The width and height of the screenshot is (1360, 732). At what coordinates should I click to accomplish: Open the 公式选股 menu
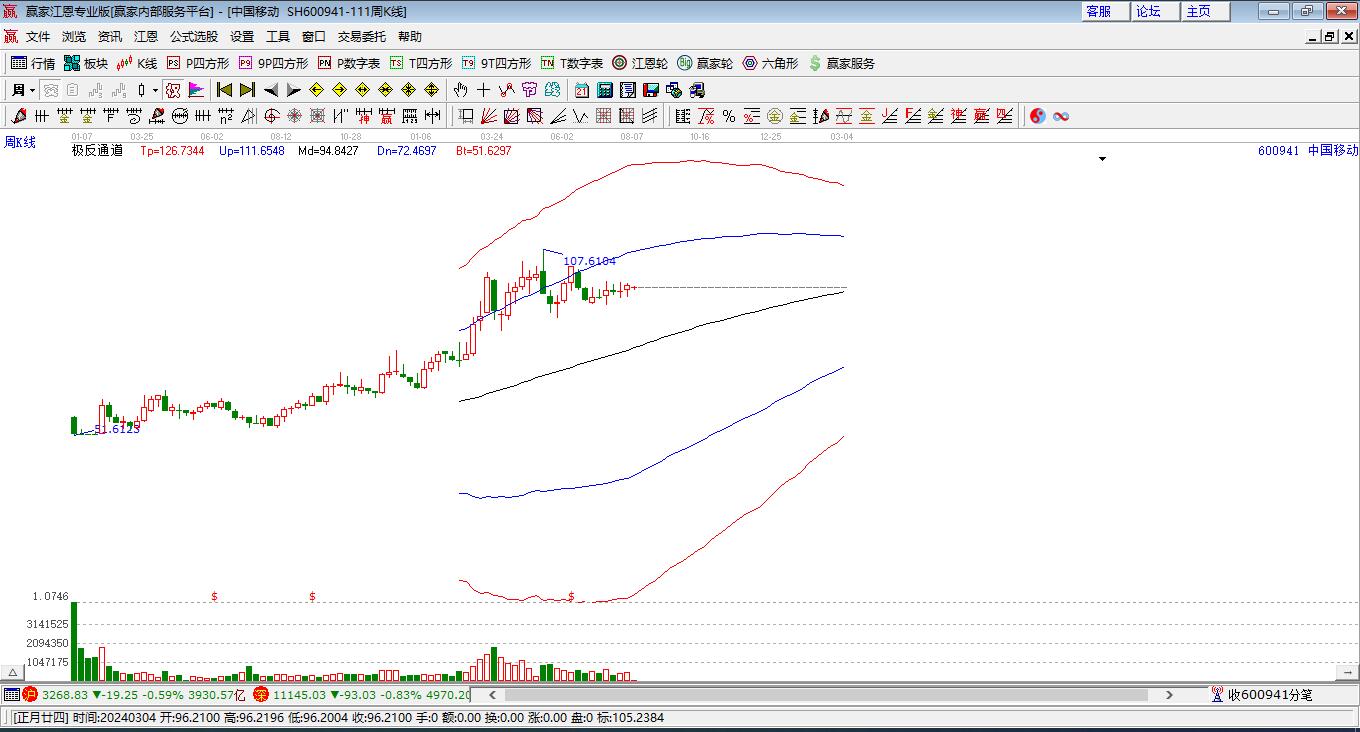[193, 36]
